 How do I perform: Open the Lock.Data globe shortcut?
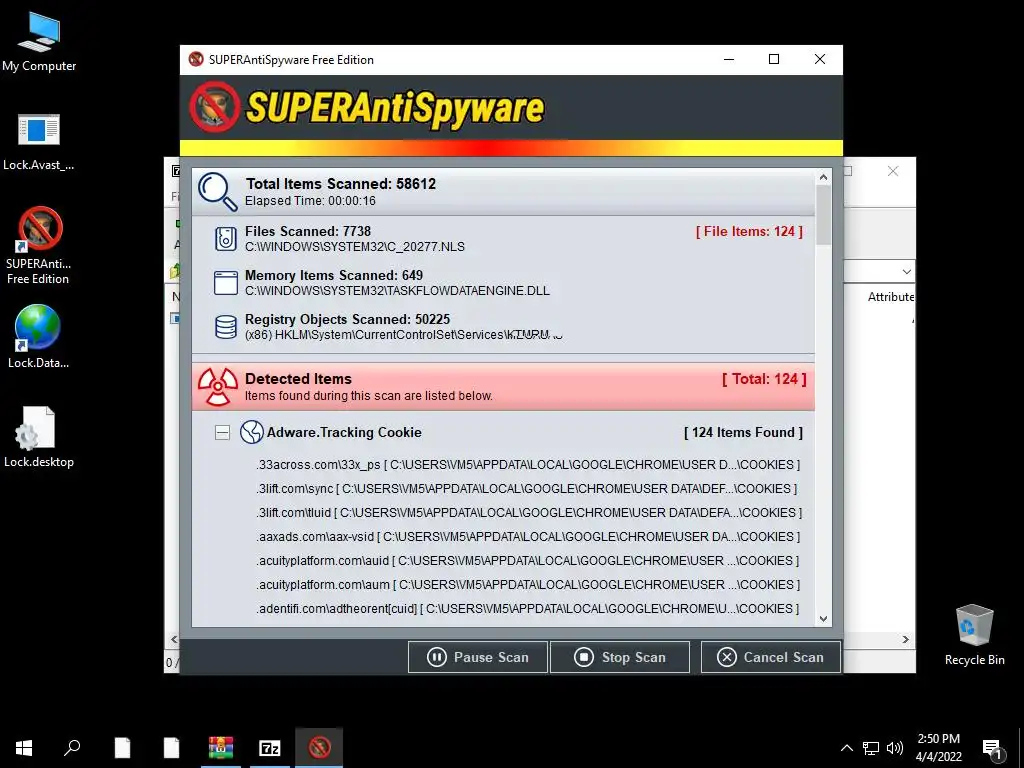coord(39,336)
